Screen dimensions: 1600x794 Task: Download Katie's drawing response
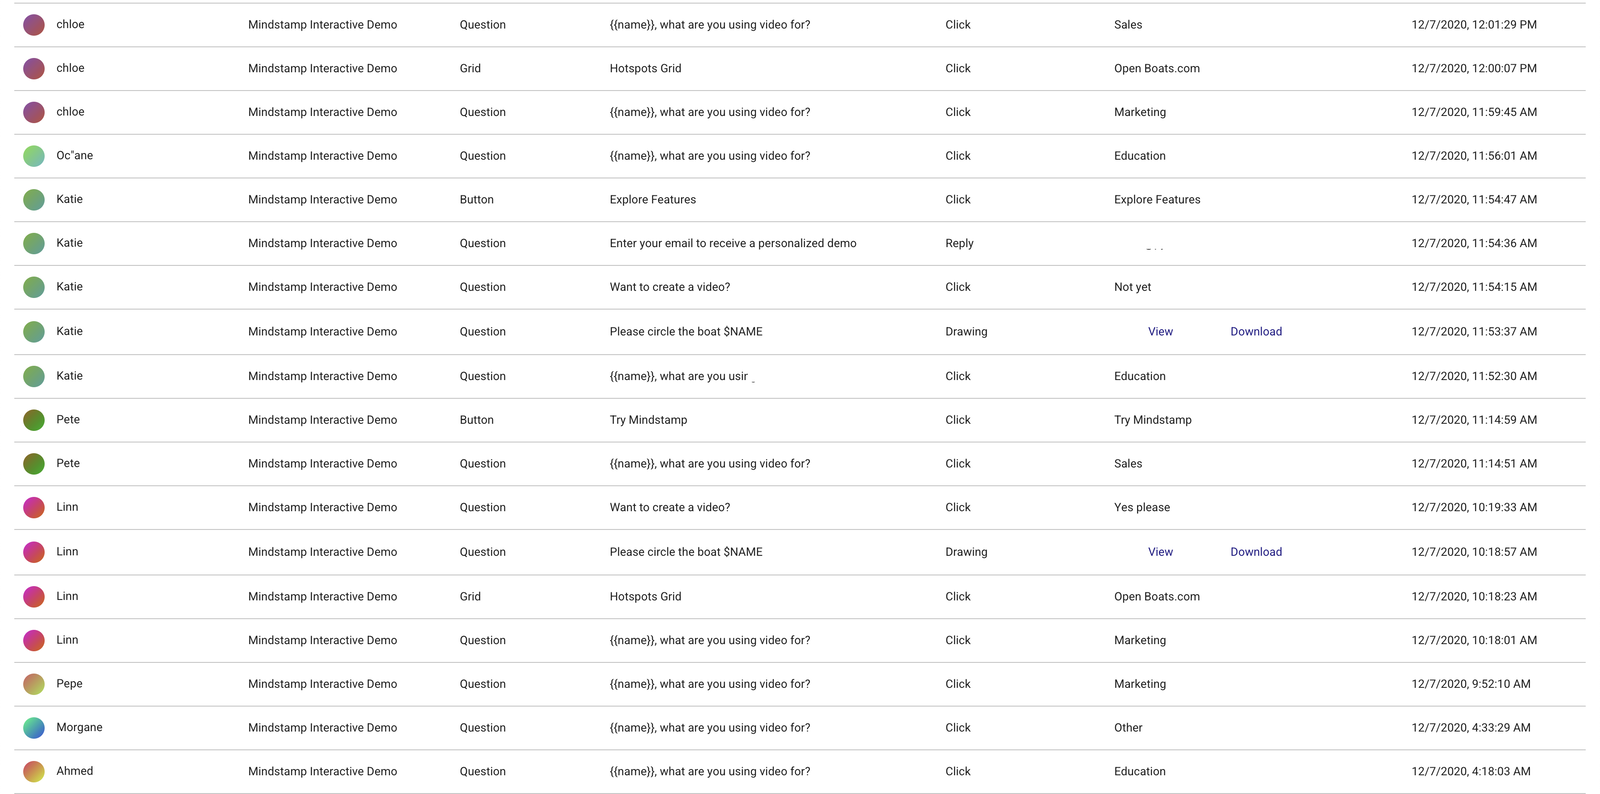coord(1256,332)
